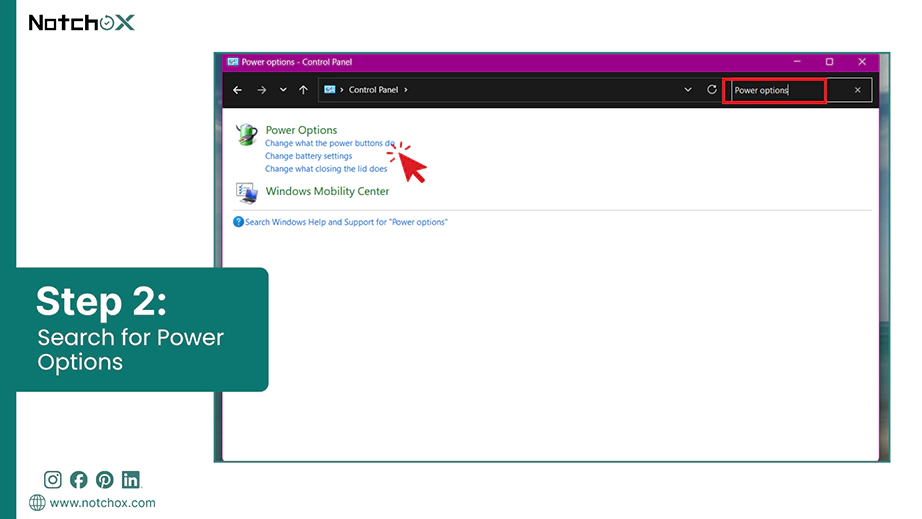Clear the search box with X
Screen dimensions: 922x519
click(x=858, y=90)
